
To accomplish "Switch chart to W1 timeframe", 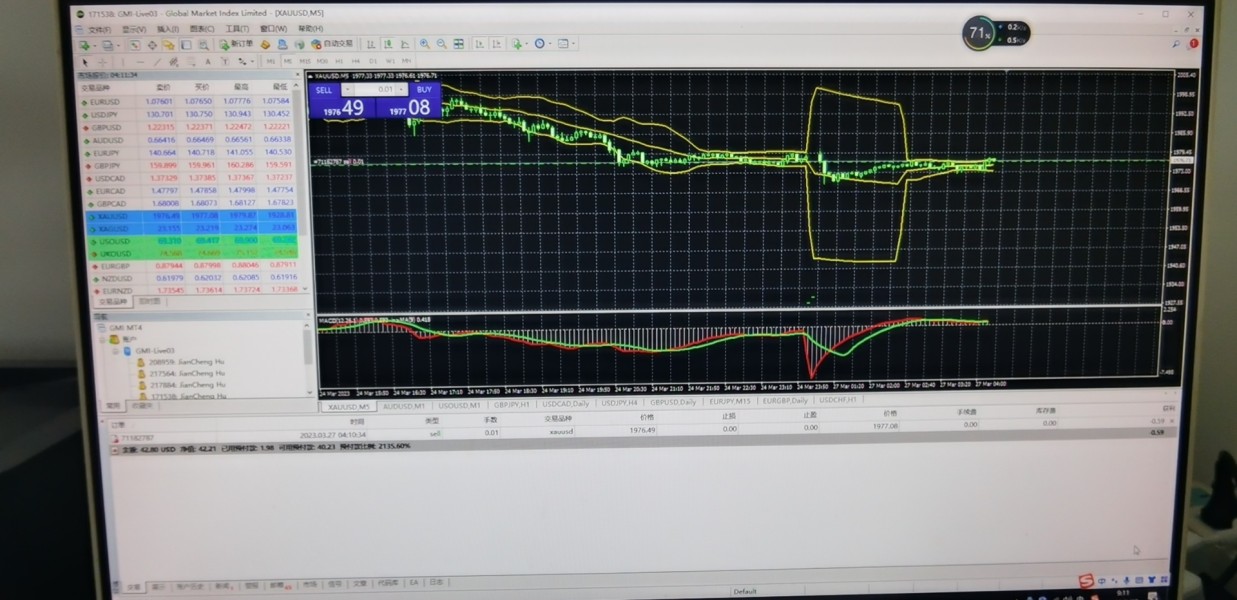I will pos(390,61).
